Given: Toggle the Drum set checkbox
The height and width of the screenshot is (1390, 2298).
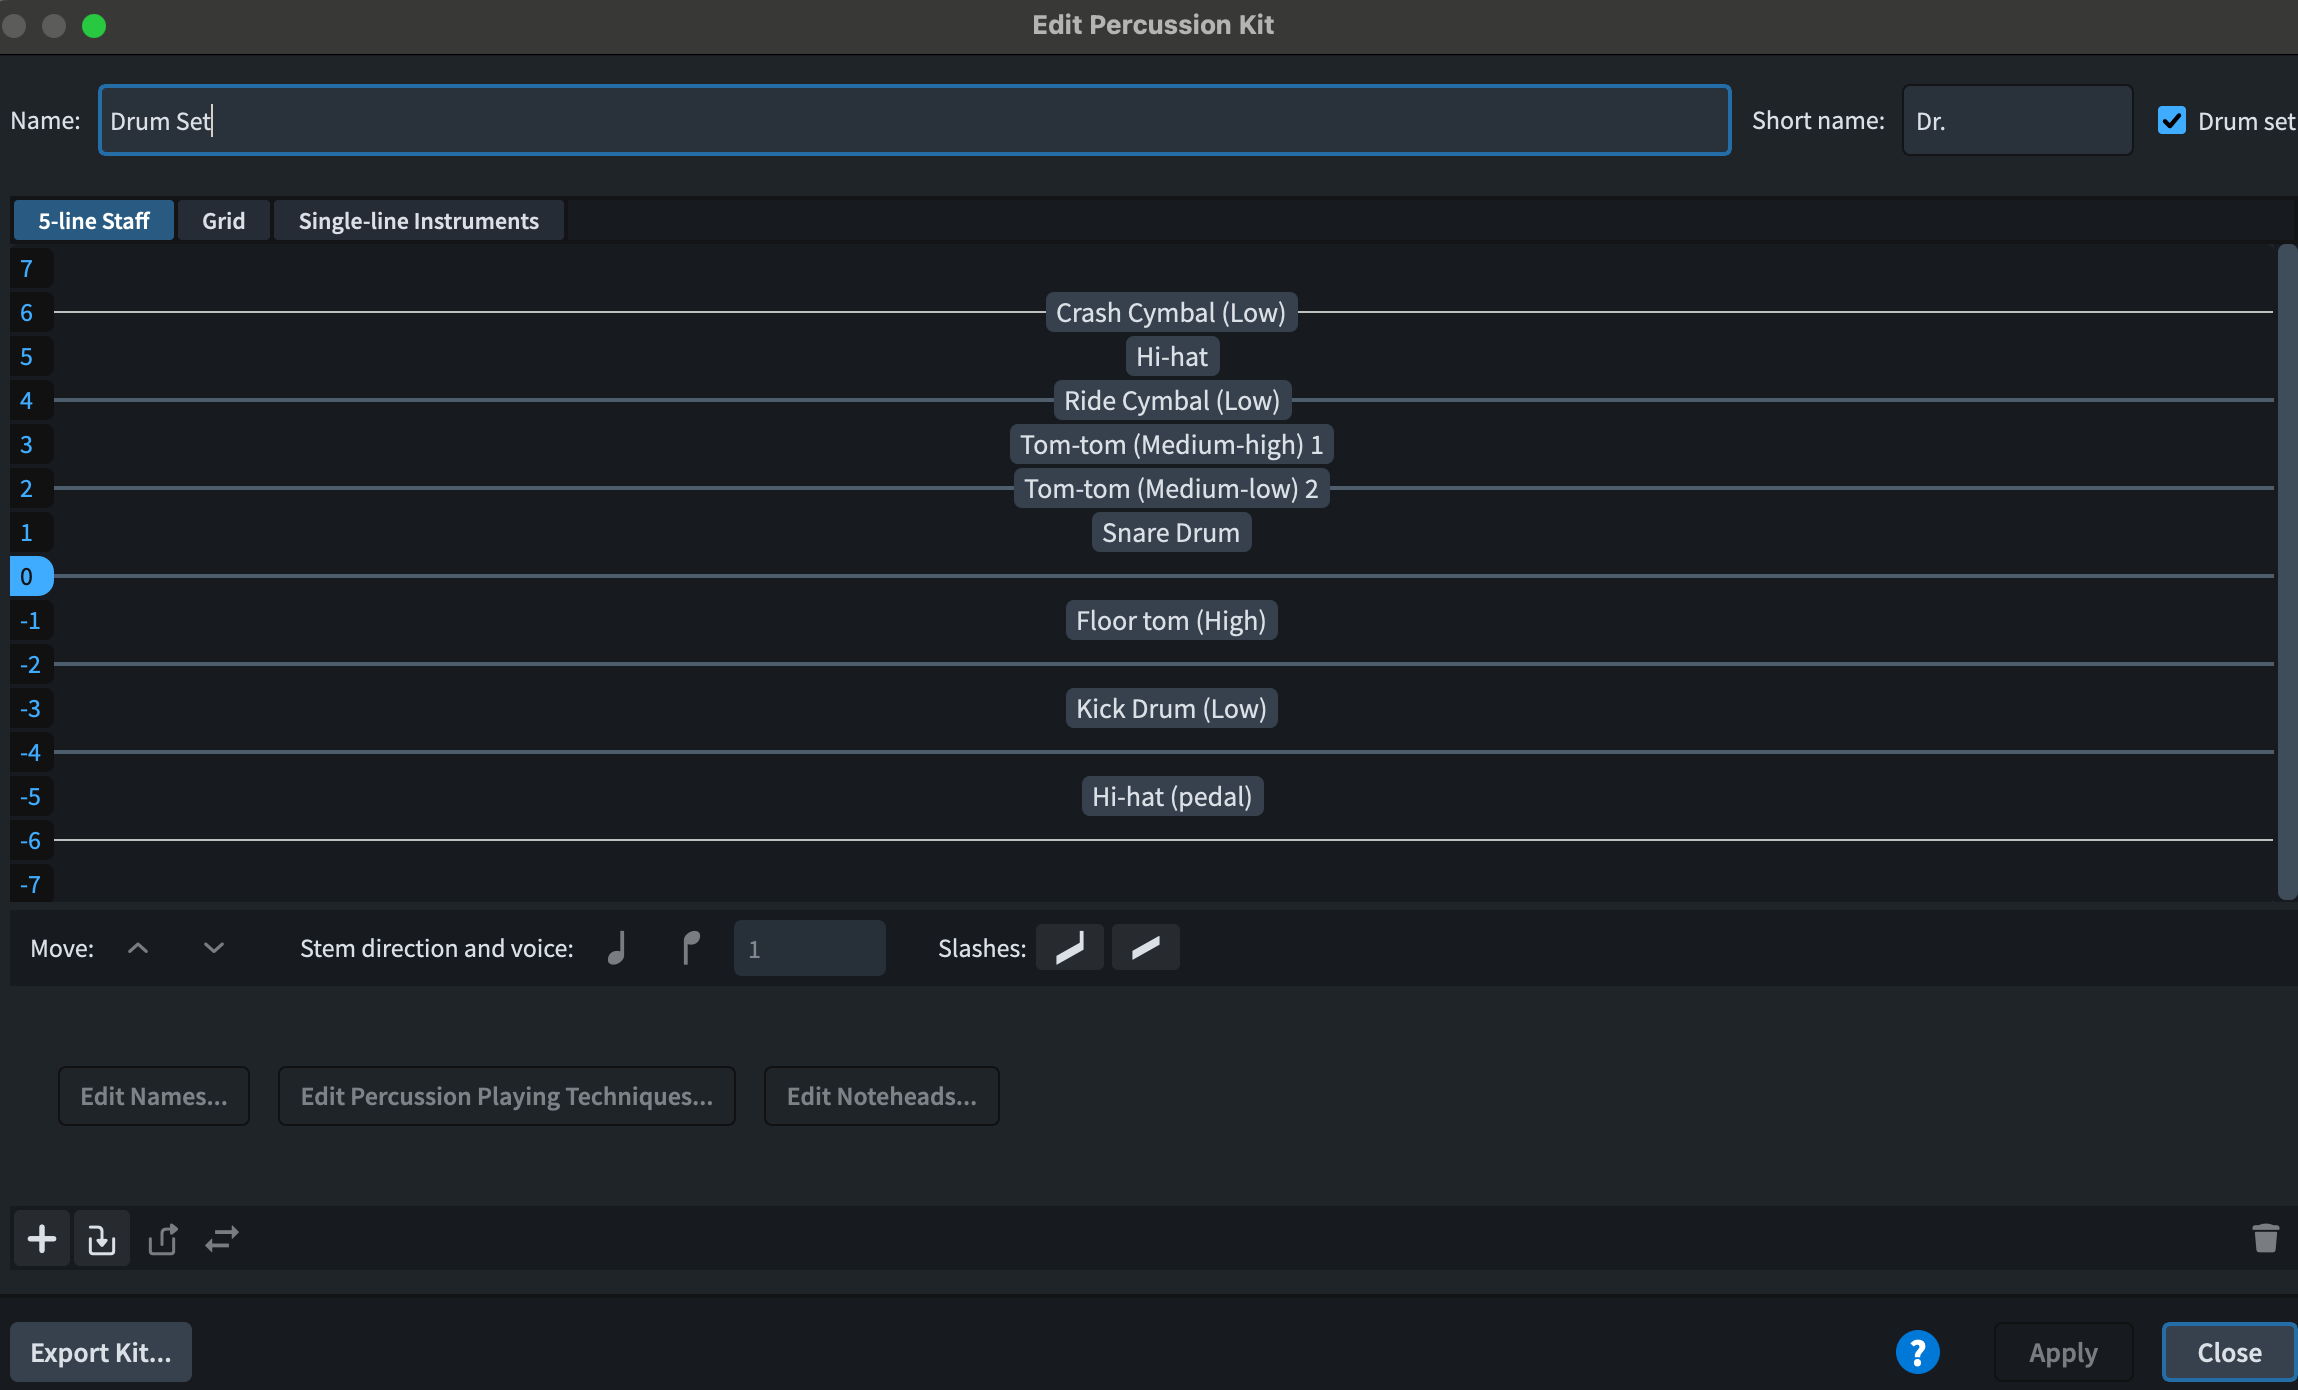Looking at the screenshot, I should [2171, 121].
